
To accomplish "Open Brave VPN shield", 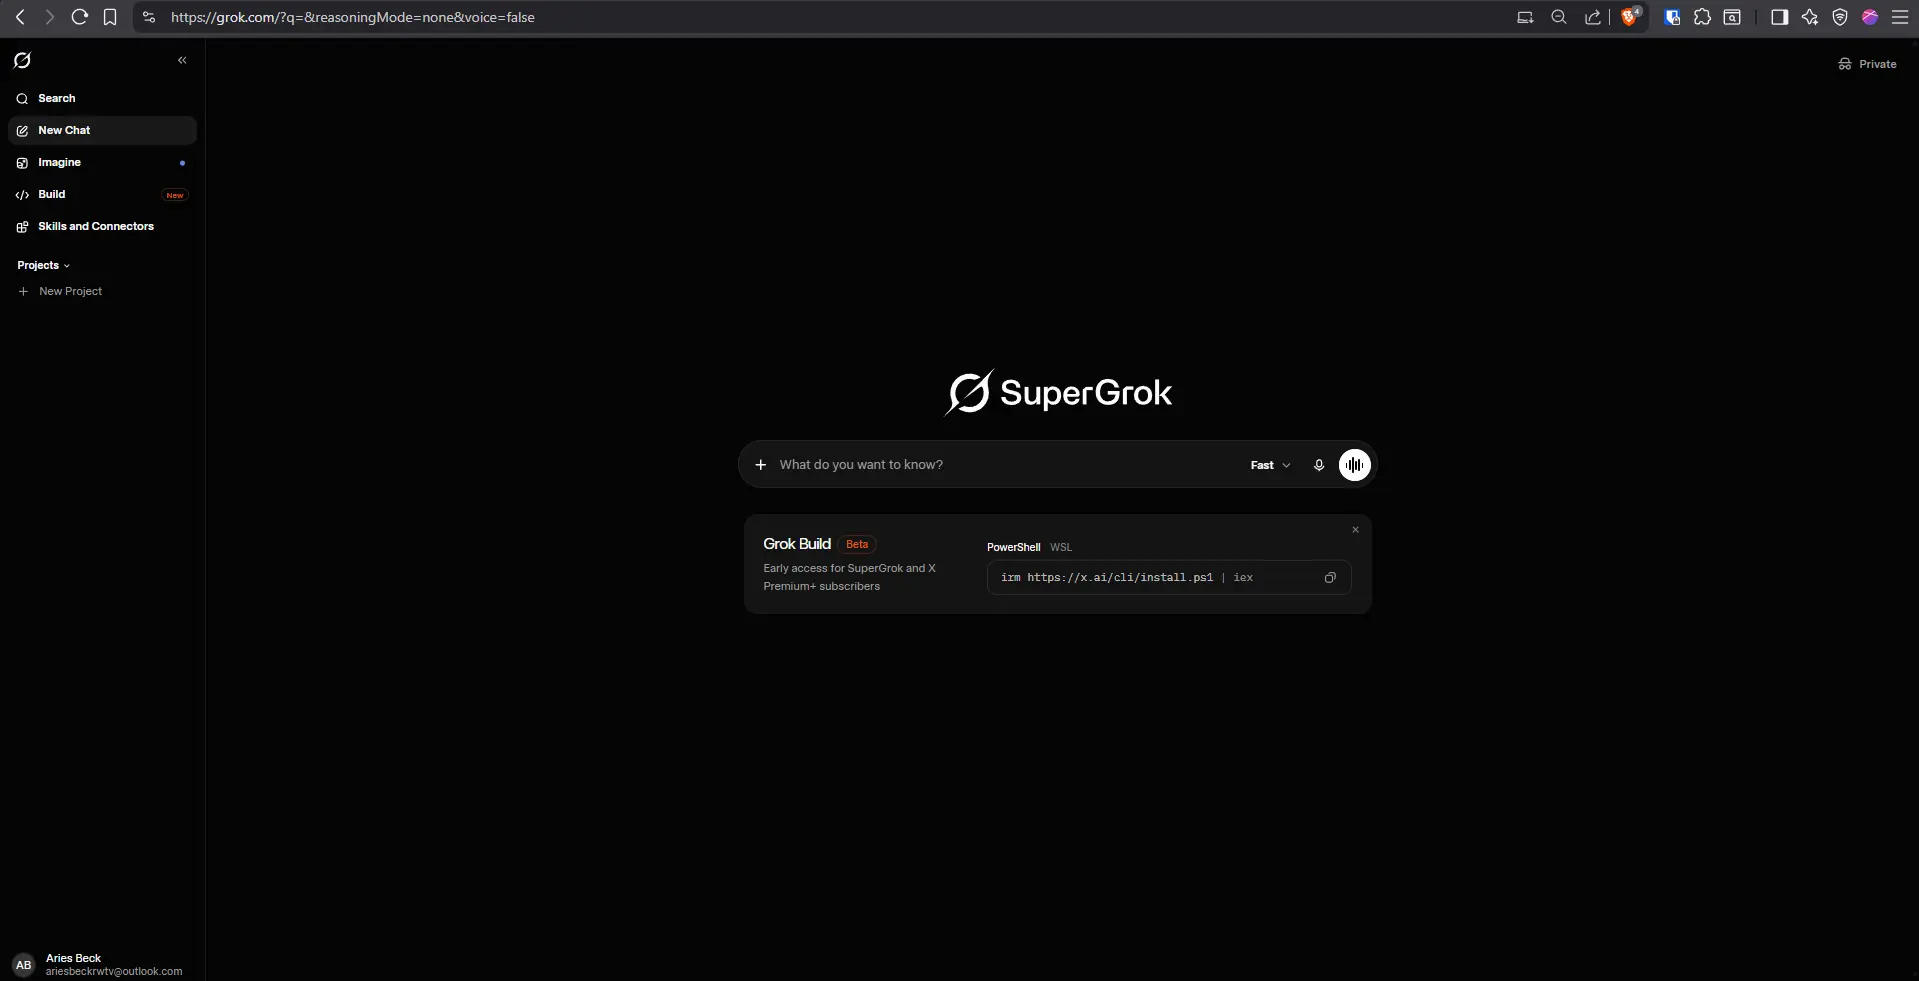I will pos(1840,17).
